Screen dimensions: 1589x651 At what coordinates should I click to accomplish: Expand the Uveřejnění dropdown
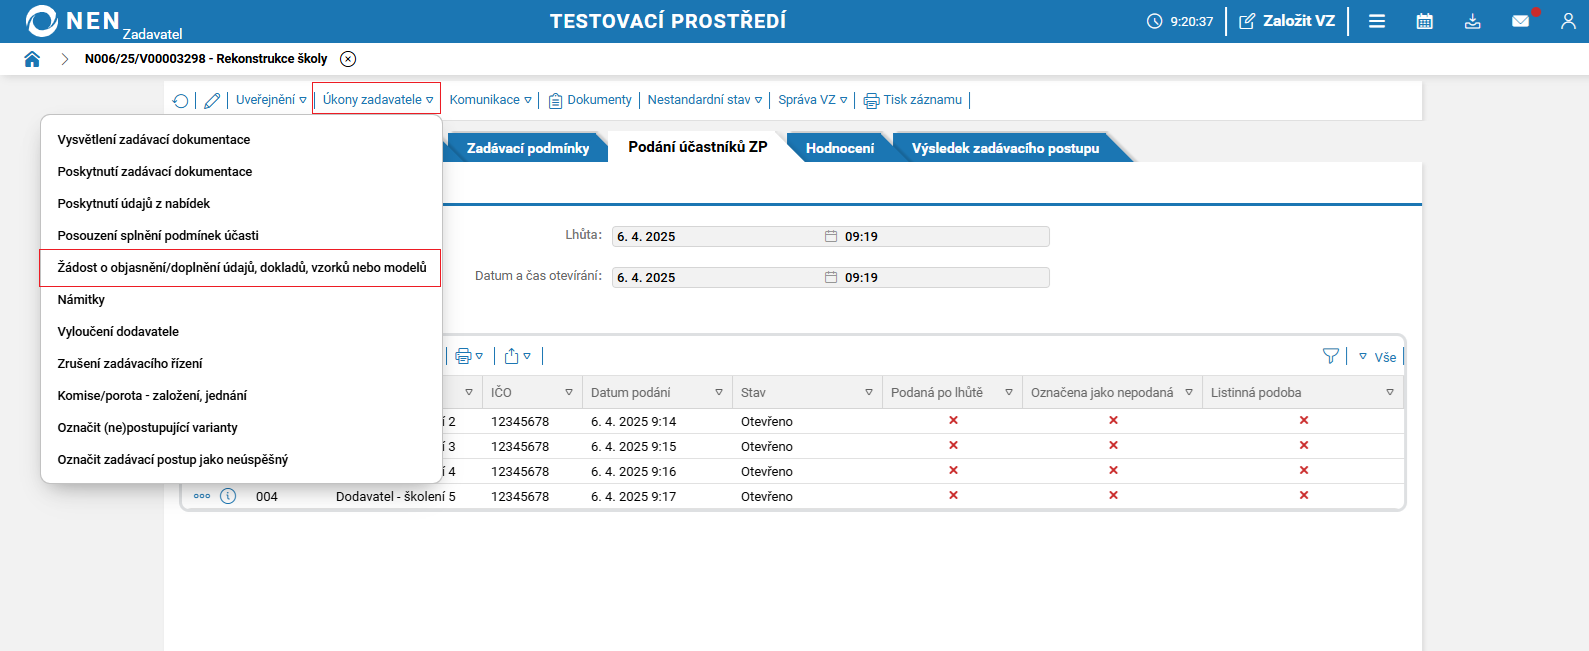click(x=271, y=100)
